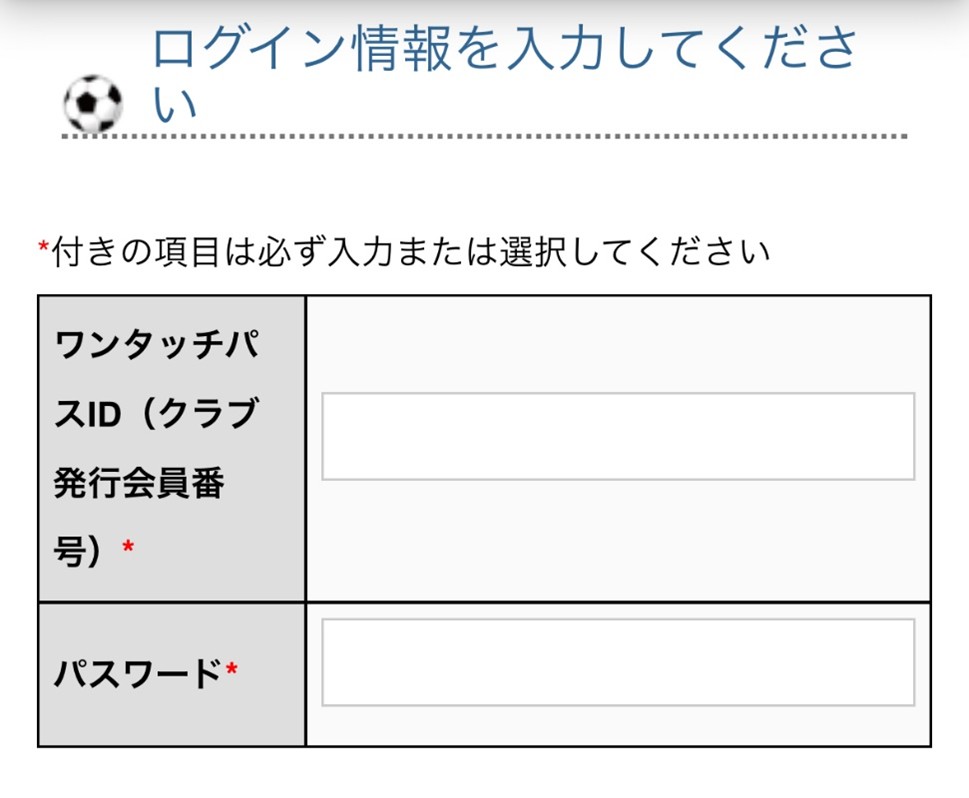Focus the パスワード input field
This screenshot has width=969, height=798.
click(617, 662)
